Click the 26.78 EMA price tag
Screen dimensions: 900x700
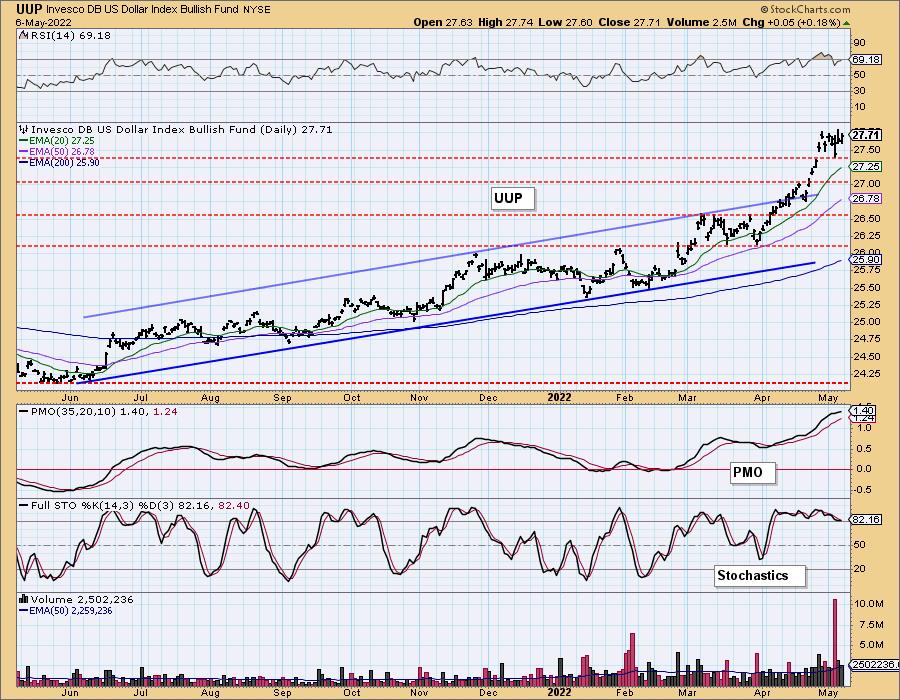tap(866, 199)
